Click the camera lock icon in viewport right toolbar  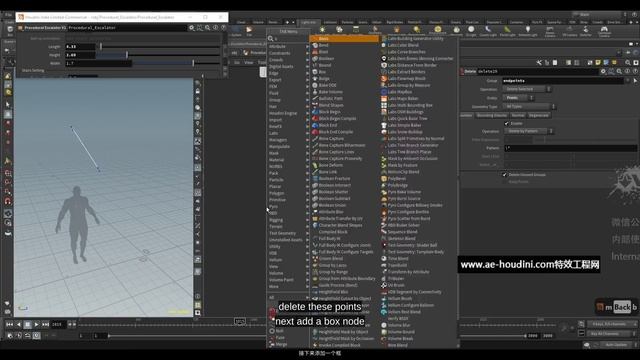click(198, 91)
